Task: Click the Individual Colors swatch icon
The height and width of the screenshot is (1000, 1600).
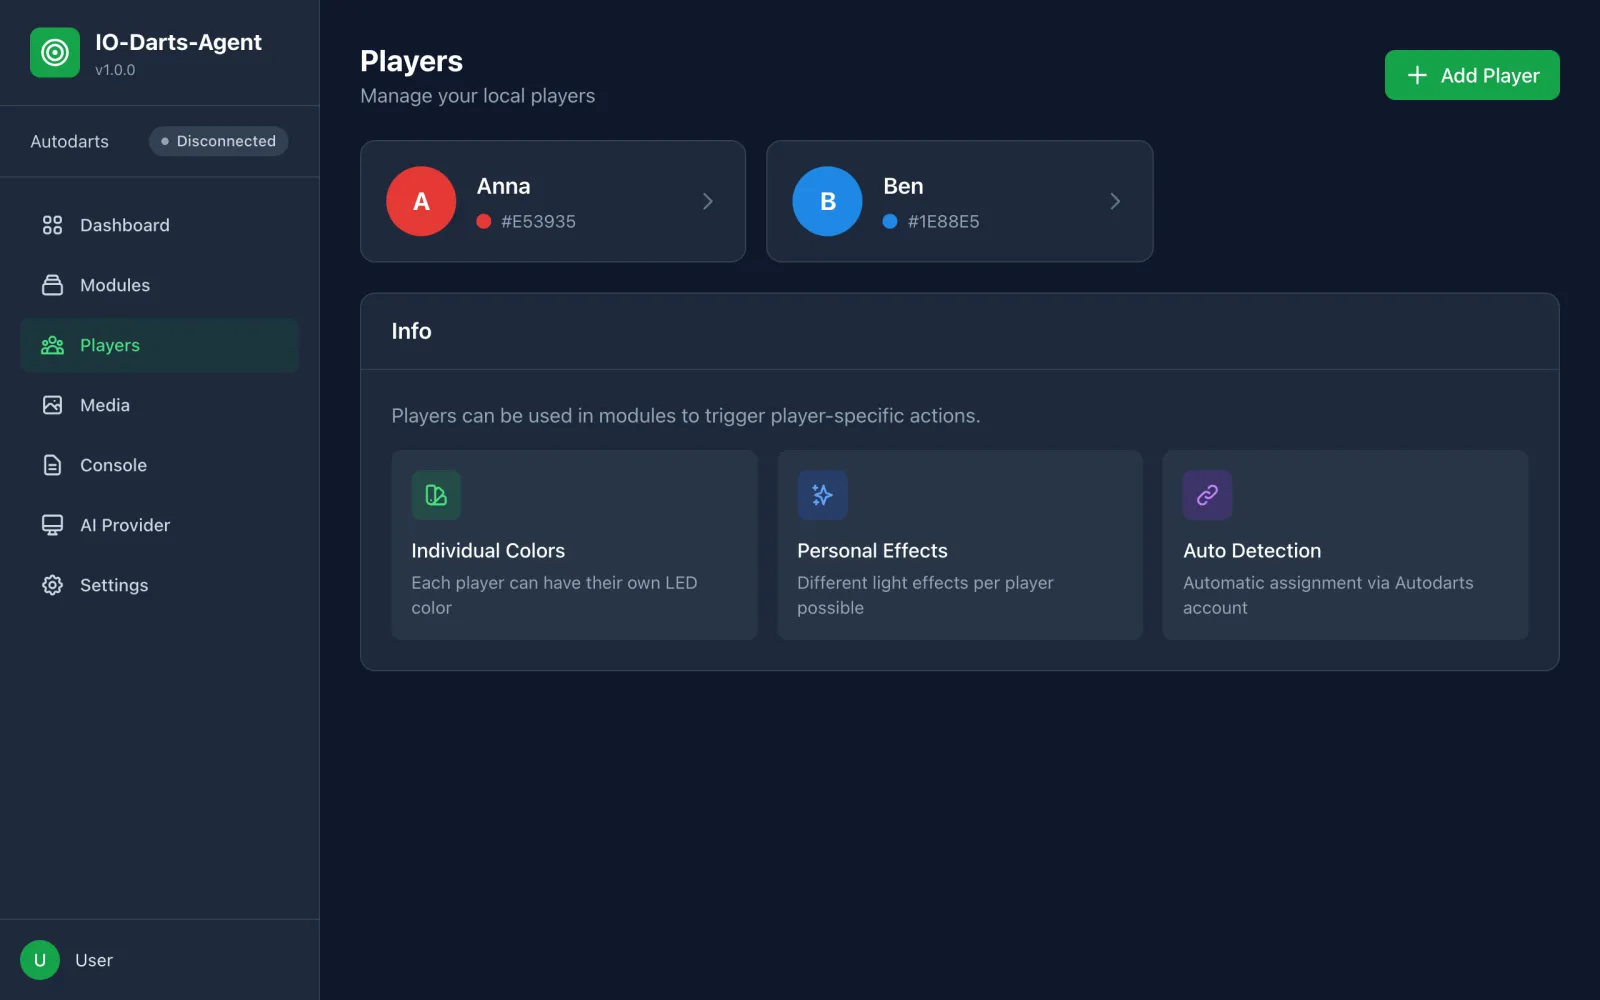Action: (436, 495)
